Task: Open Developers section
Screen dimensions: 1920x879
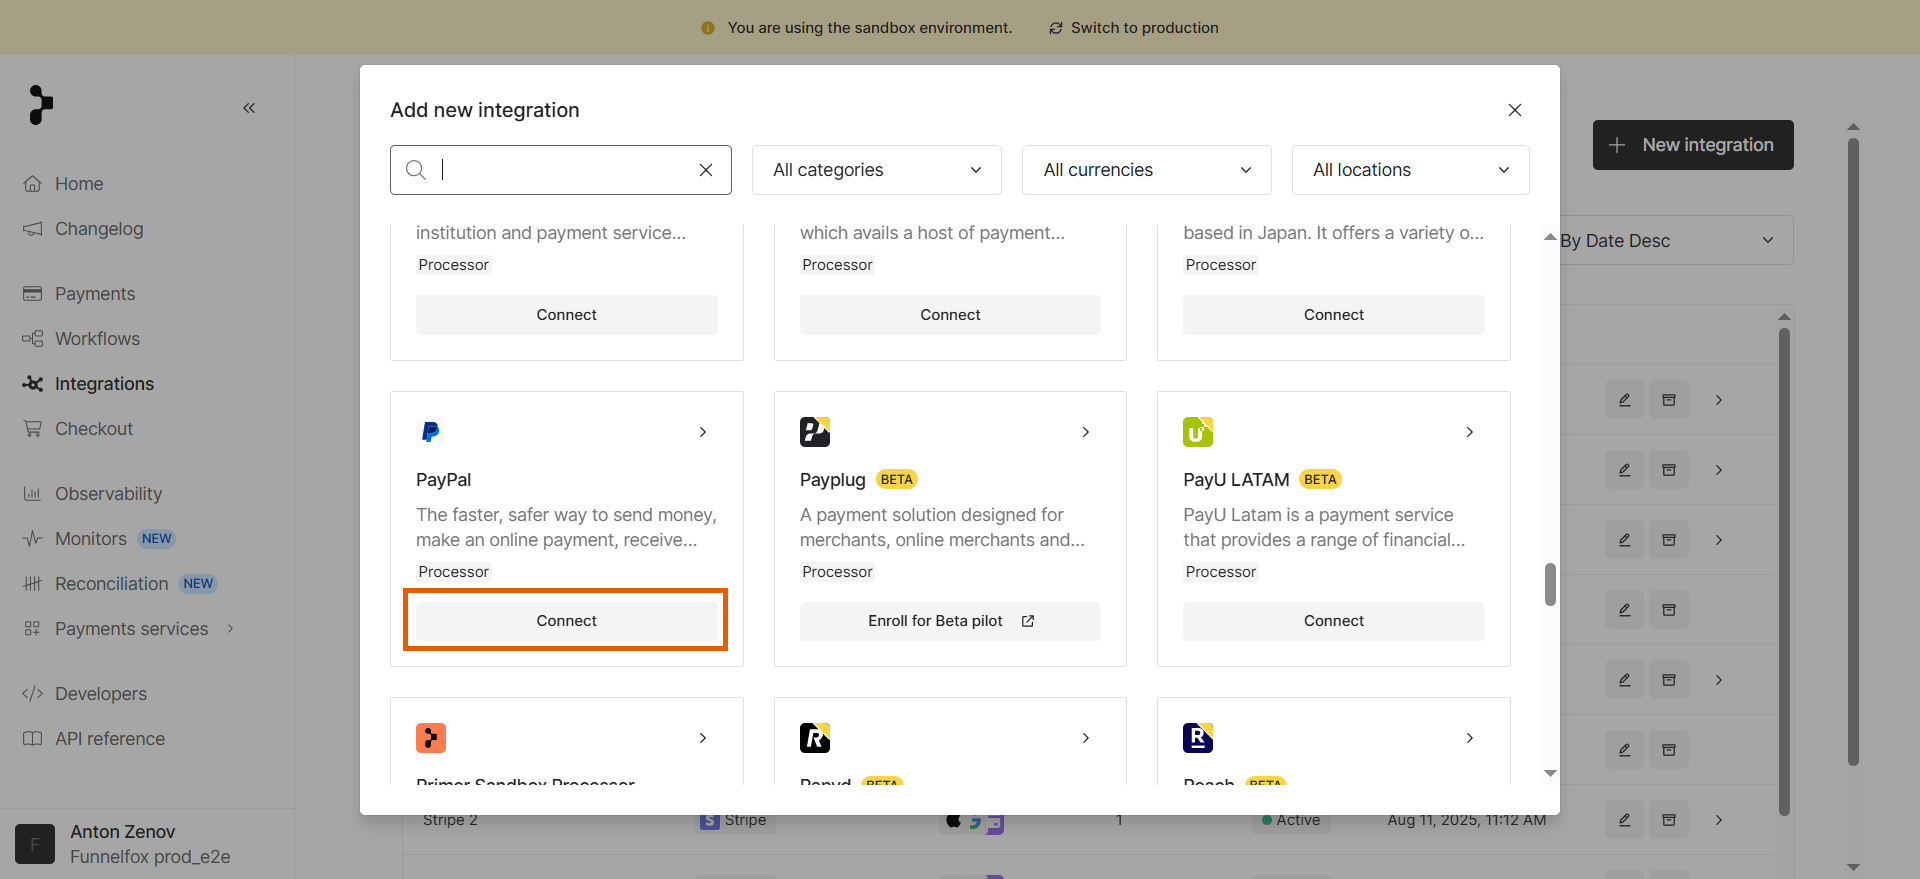Action: pyautogui.click(x=101, y=694)
